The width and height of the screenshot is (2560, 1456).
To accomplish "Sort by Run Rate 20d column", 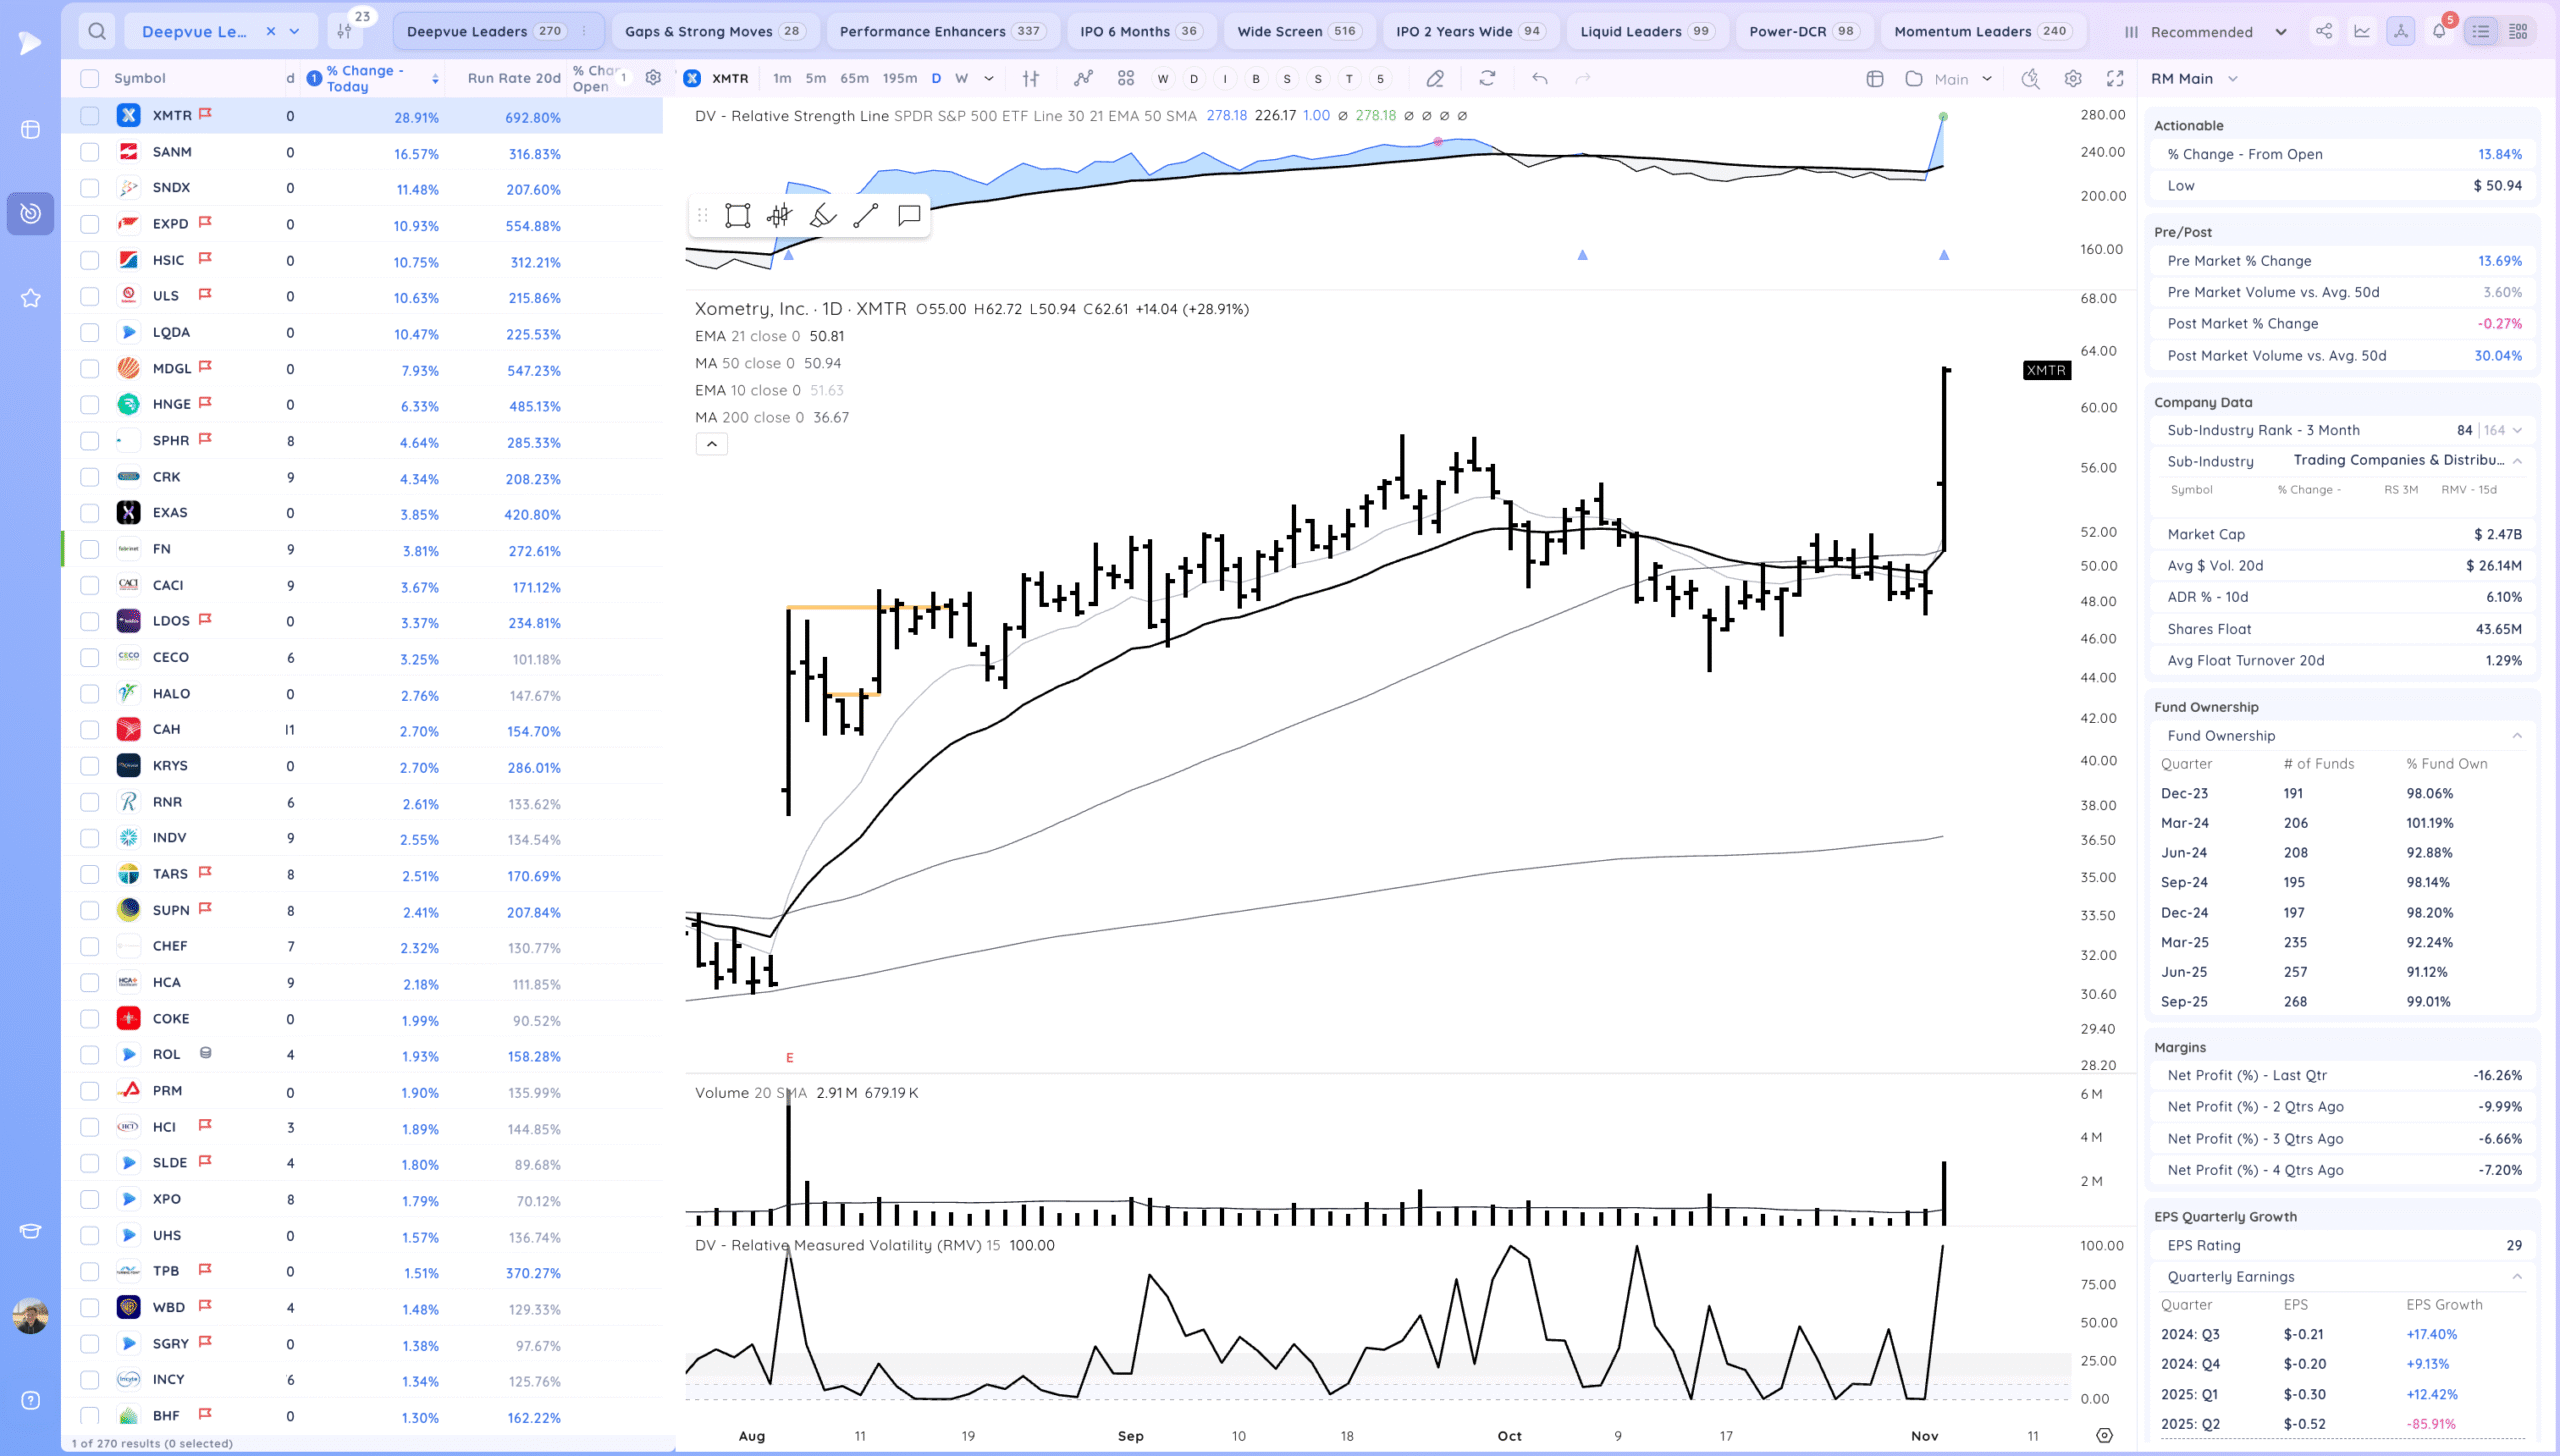I will pos(513,78).
